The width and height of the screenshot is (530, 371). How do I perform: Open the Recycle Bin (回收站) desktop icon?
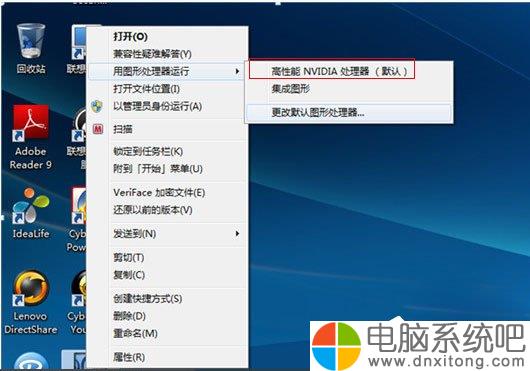[x=31, y=48]
